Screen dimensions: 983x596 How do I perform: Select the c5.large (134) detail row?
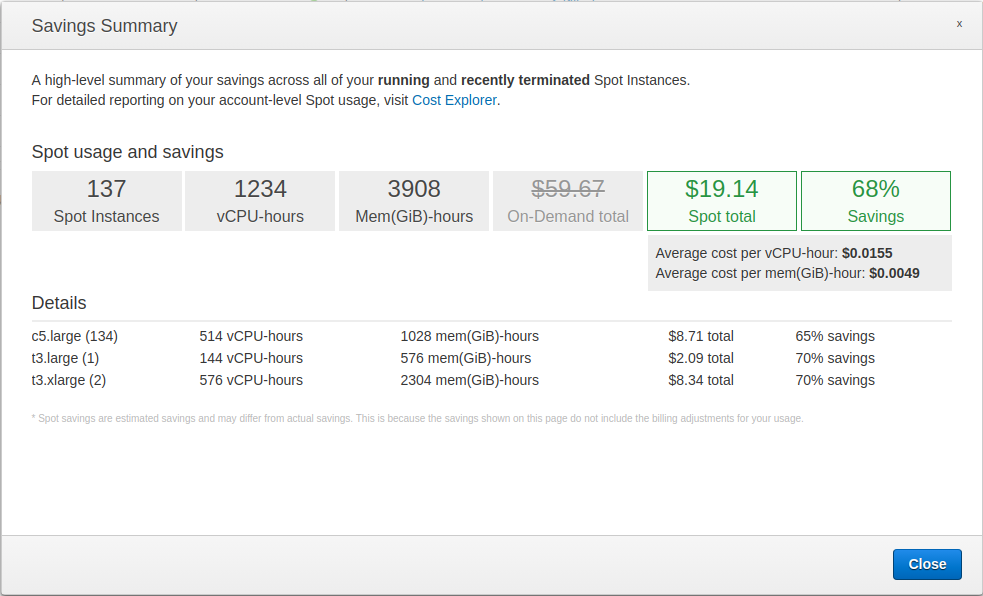pyautogui.click(x=75, y=336)
